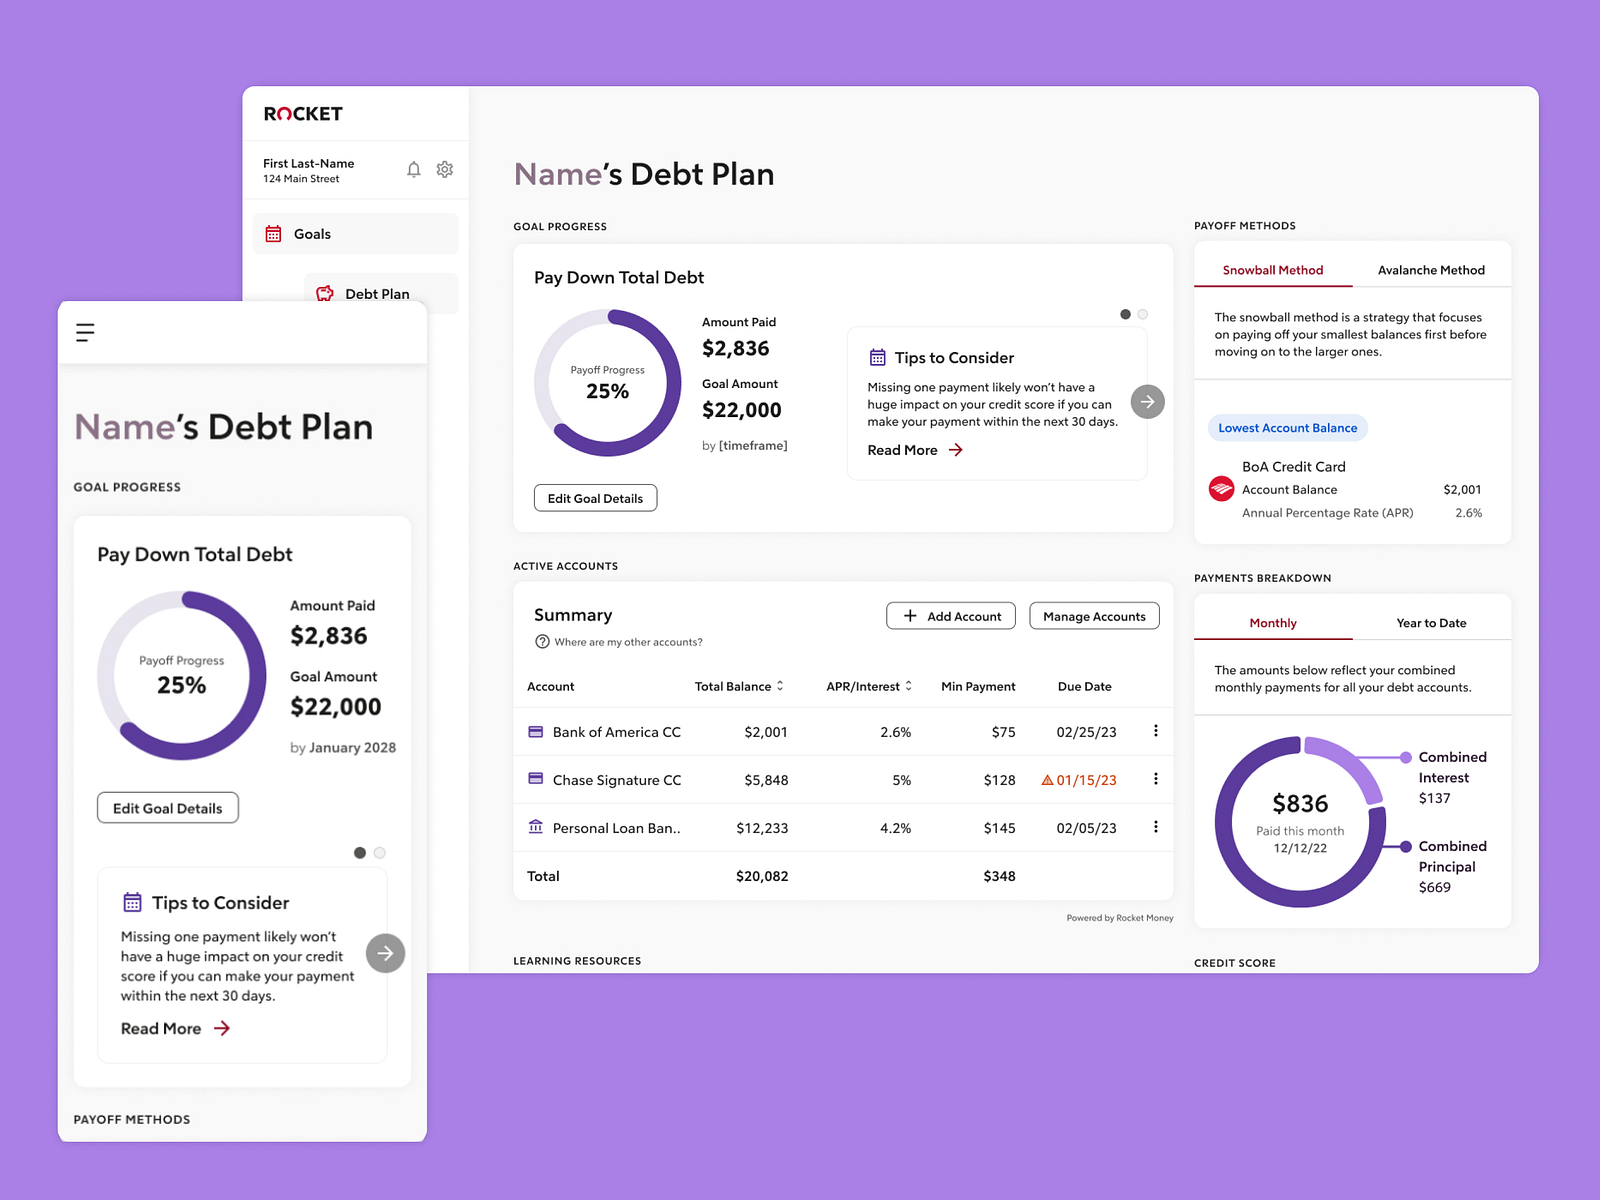
Task: Click the Account column header
Action: tap(551, 686)
